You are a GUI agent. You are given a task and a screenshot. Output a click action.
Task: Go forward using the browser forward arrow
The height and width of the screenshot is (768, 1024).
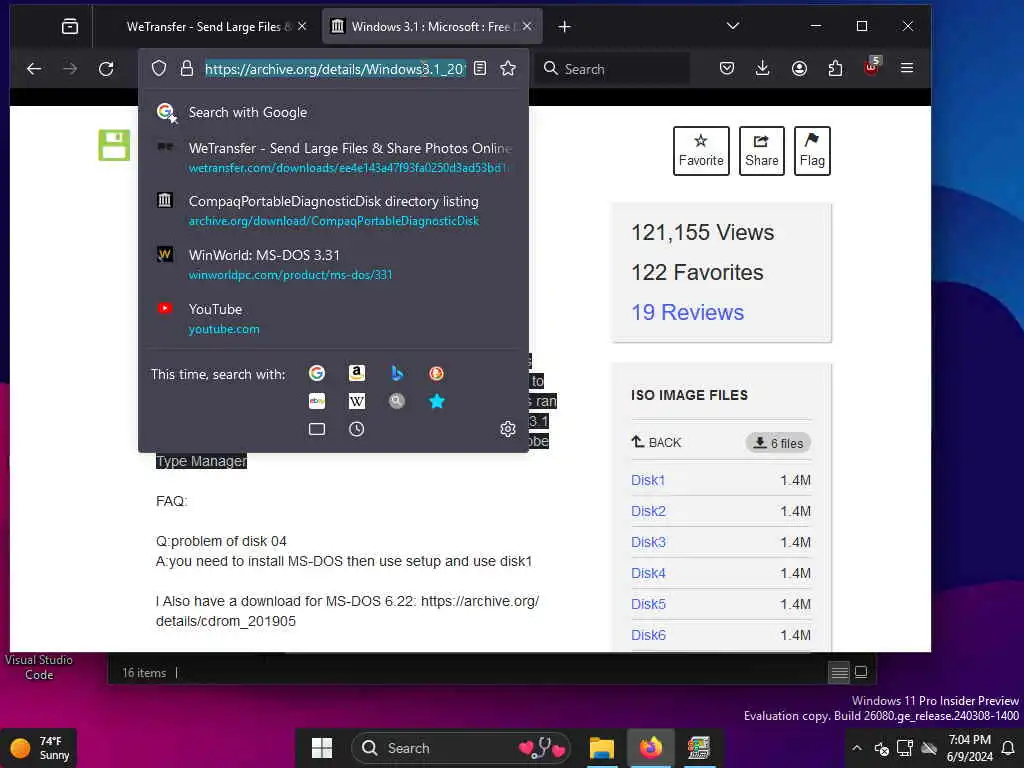[70, 69]
